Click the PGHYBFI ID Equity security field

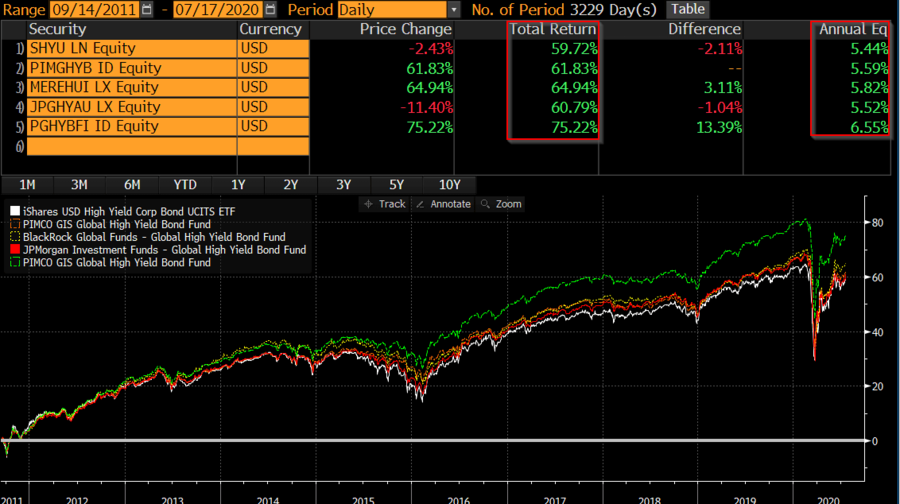pos(131,126)
